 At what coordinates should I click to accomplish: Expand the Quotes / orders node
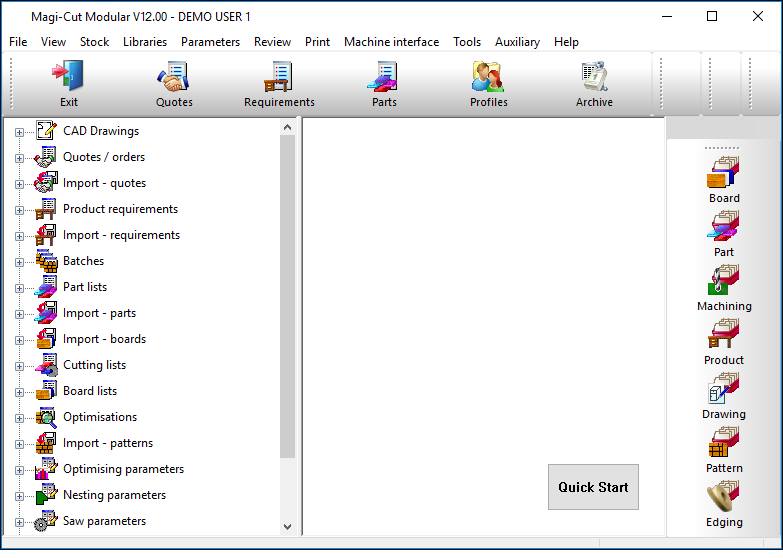[19, 158]
